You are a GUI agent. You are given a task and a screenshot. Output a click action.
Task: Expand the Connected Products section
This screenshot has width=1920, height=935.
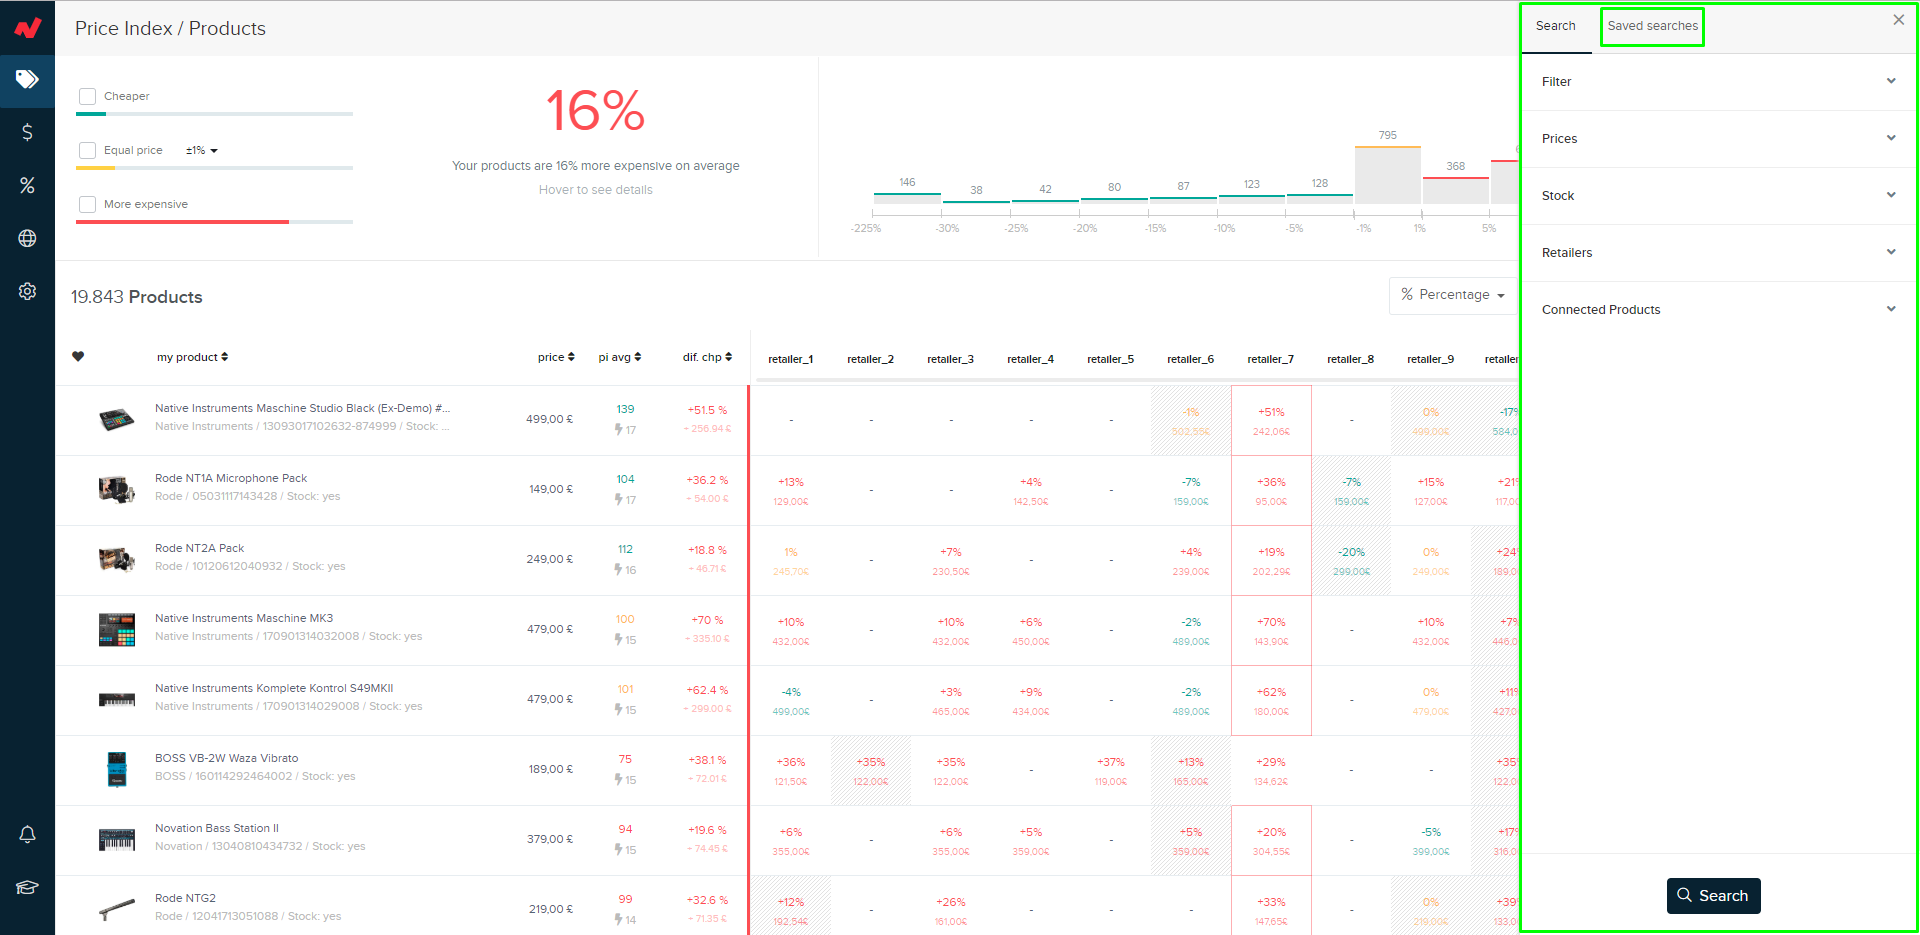(x=1718, y=310)
